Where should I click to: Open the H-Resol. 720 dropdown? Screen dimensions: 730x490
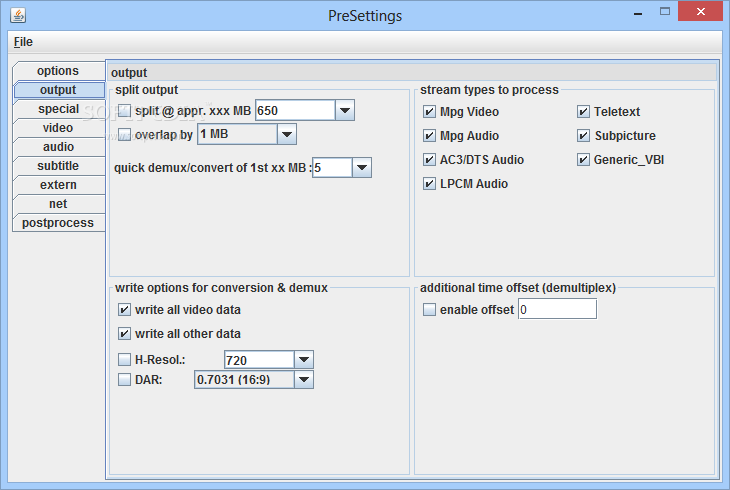point(304,360)
